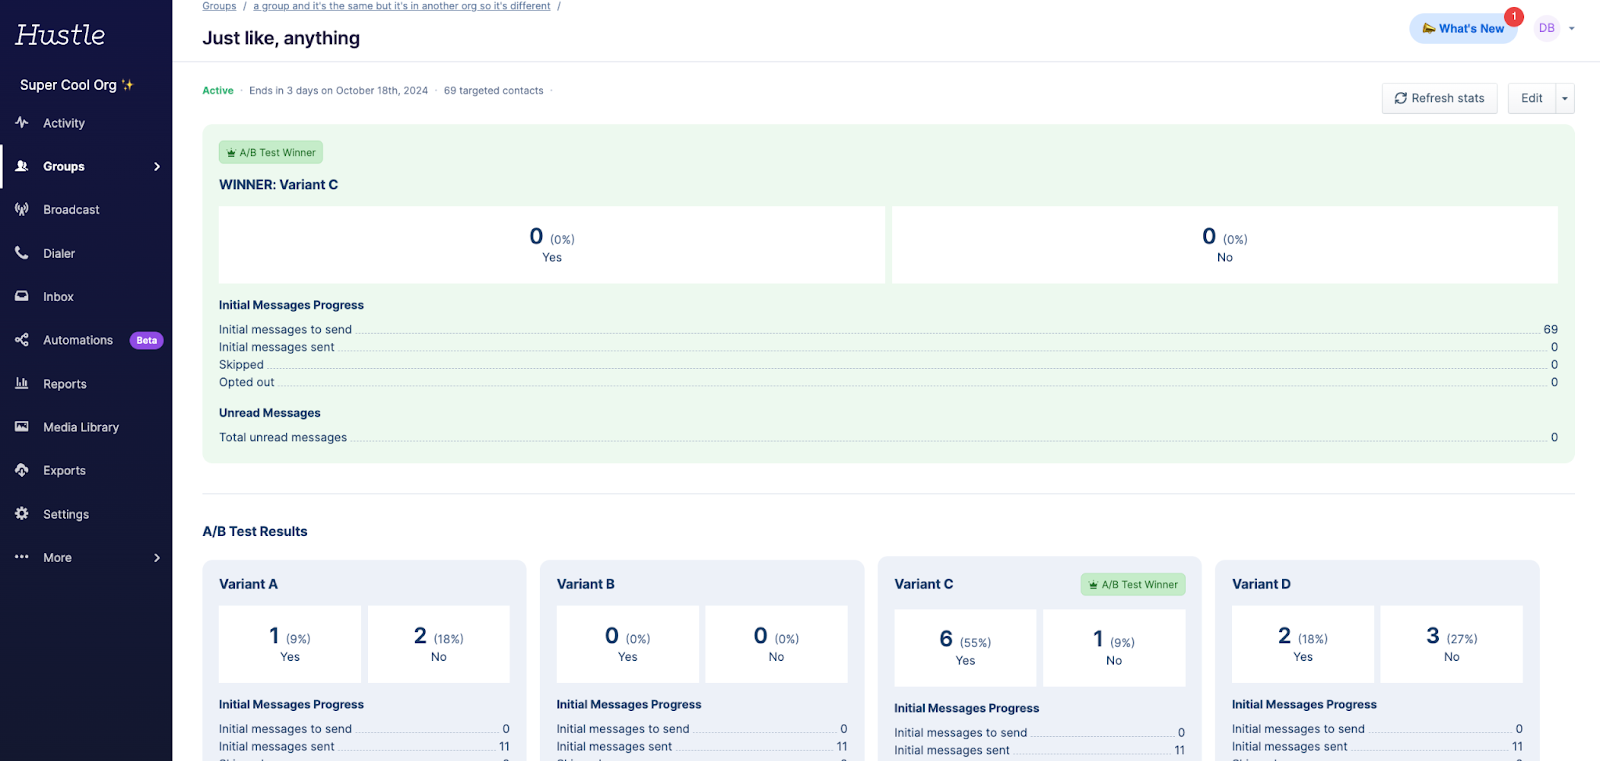This screenshot has width=1600, height=761.
Task: Click the Variant C Yes result box
Action: (965, 648)
